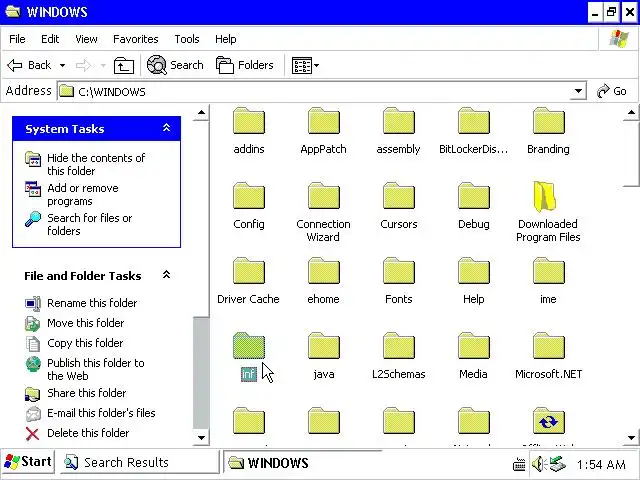Screen dimensions: 640x480
Task: Click the network connection tray icon
Action: 557,464
